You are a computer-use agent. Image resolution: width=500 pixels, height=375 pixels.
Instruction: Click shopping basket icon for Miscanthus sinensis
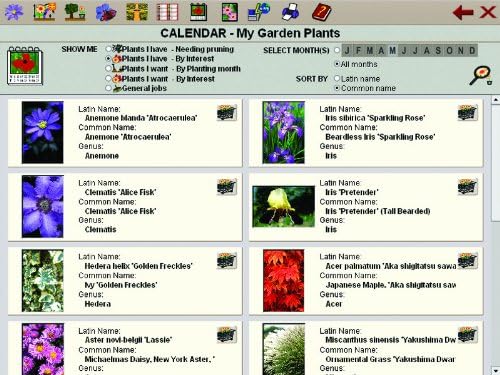(x=468, y=335)
